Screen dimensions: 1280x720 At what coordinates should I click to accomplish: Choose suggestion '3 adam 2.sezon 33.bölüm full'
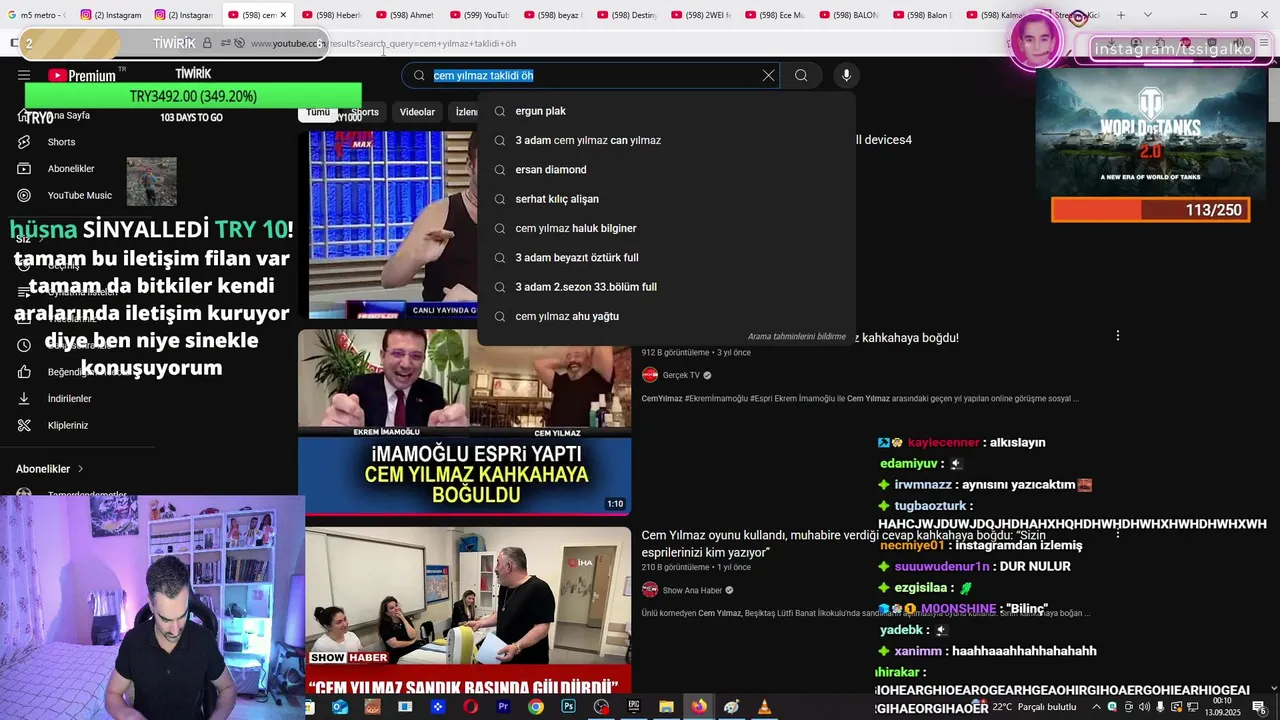(666, 287)
